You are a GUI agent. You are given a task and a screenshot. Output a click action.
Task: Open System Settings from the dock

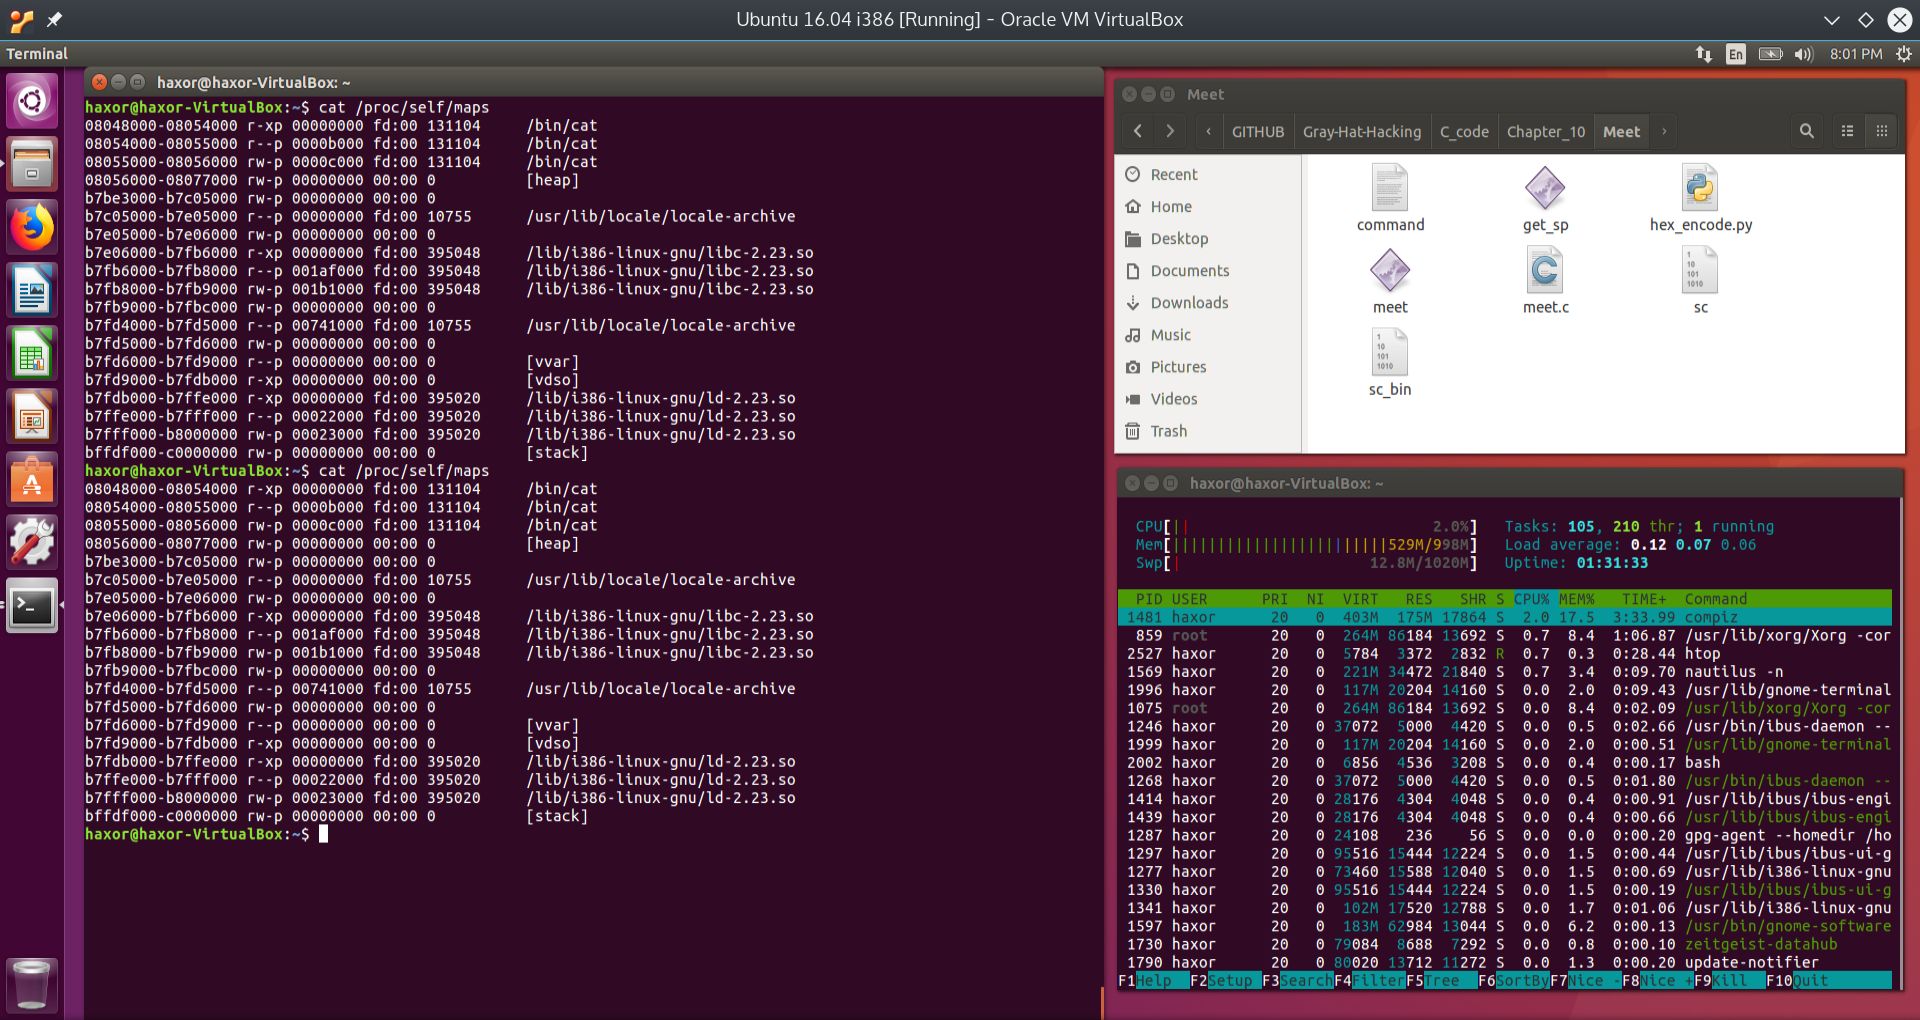point(32,543)
